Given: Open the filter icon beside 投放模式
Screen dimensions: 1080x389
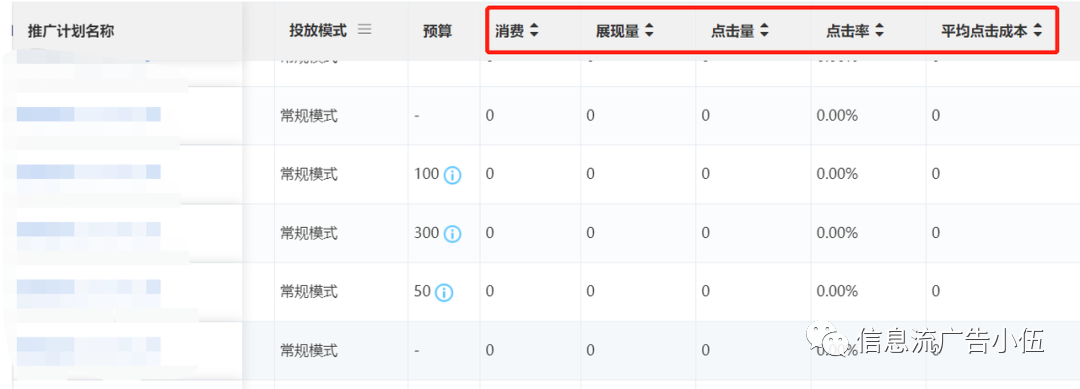Looking at the screenshot, I should (364, 30).
